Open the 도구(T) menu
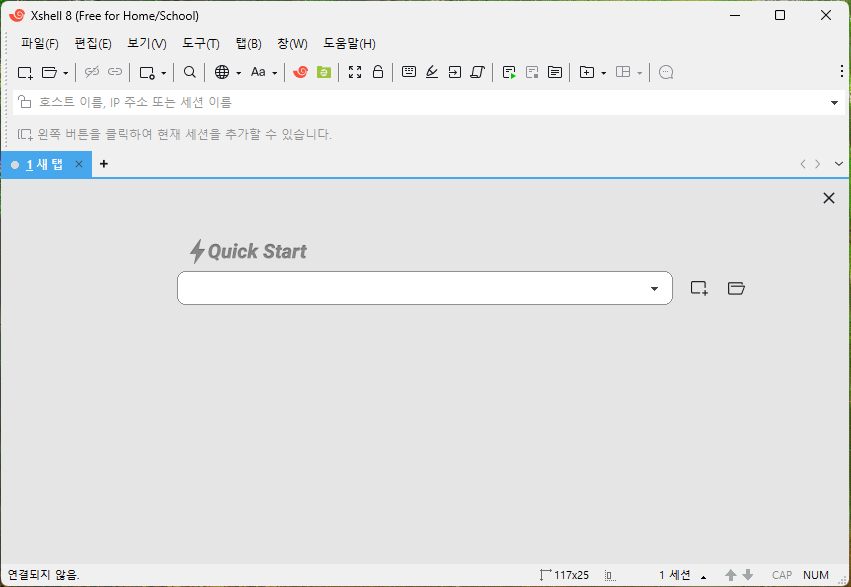The height and width of the screenshot is (587, 851). [199, 43]
